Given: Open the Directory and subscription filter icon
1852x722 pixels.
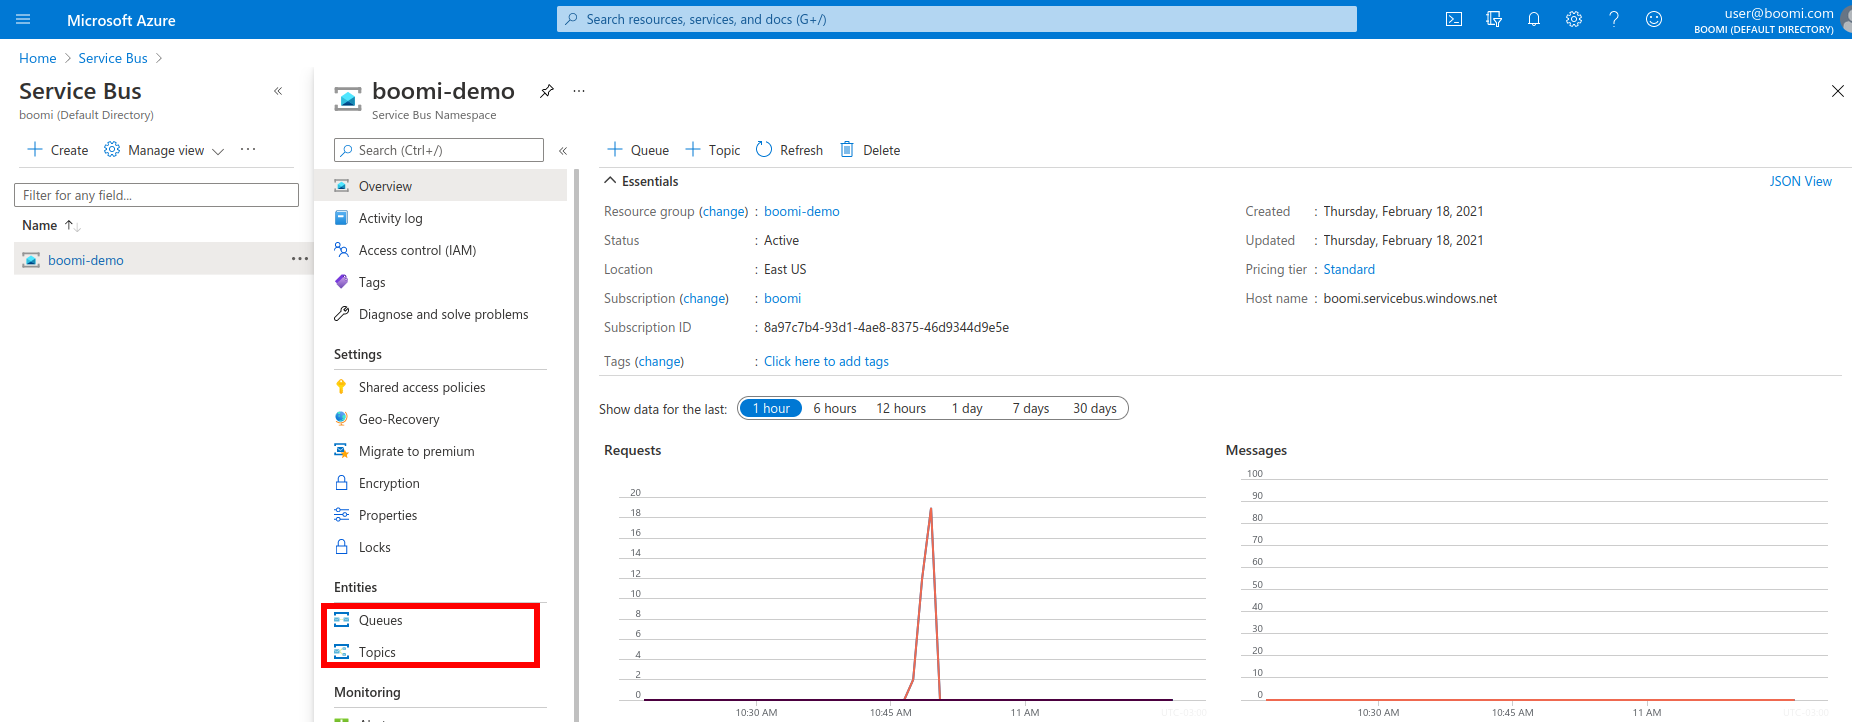Looking at the screenshot, I should tap(1494, 19).
